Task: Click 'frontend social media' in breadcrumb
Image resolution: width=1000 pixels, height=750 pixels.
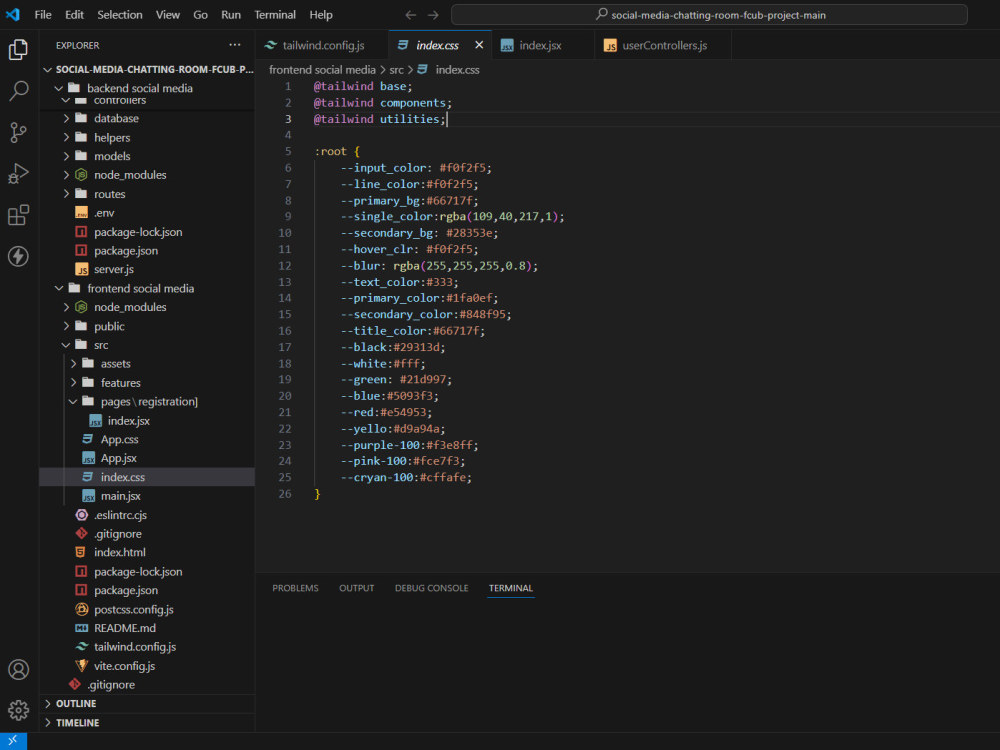Action: [x=322, y=70]
